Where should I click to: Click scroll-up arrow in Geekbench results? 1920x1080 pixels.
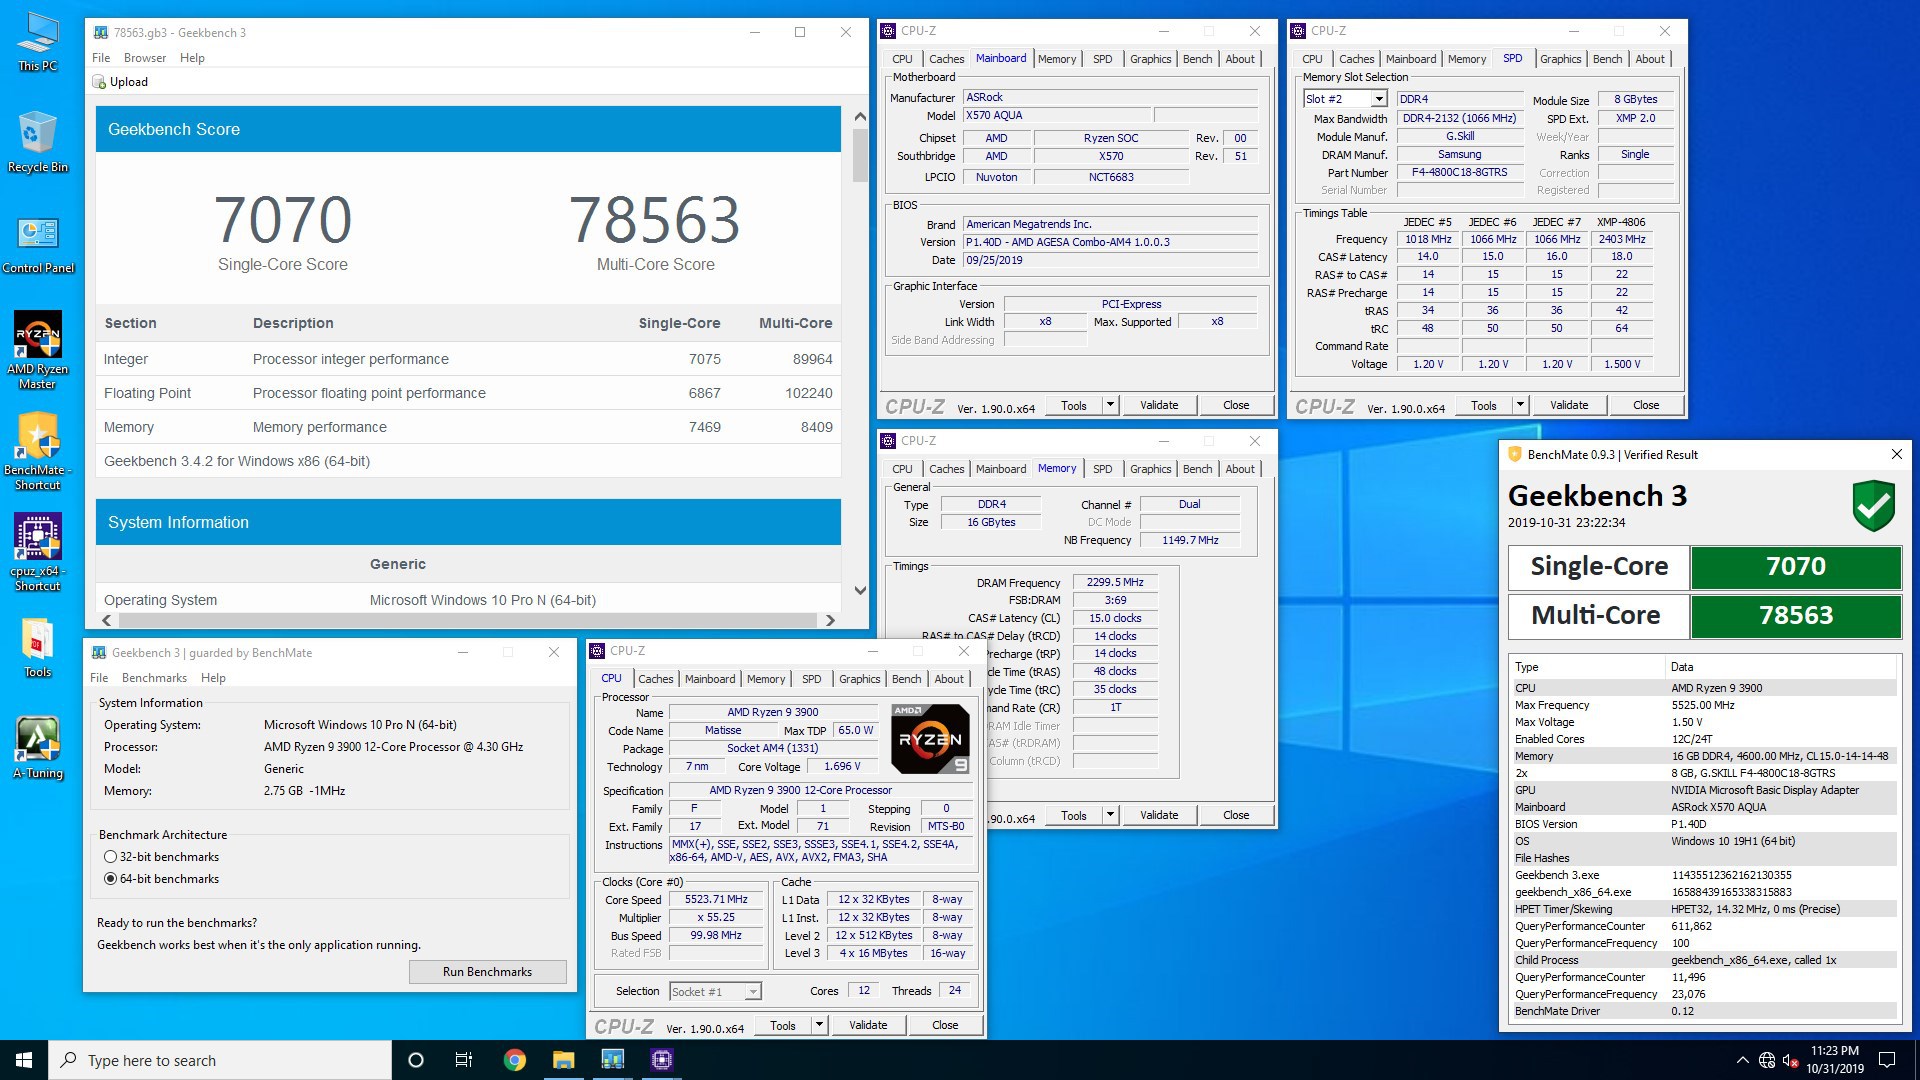pyautogui.click(x=860, y=116)
